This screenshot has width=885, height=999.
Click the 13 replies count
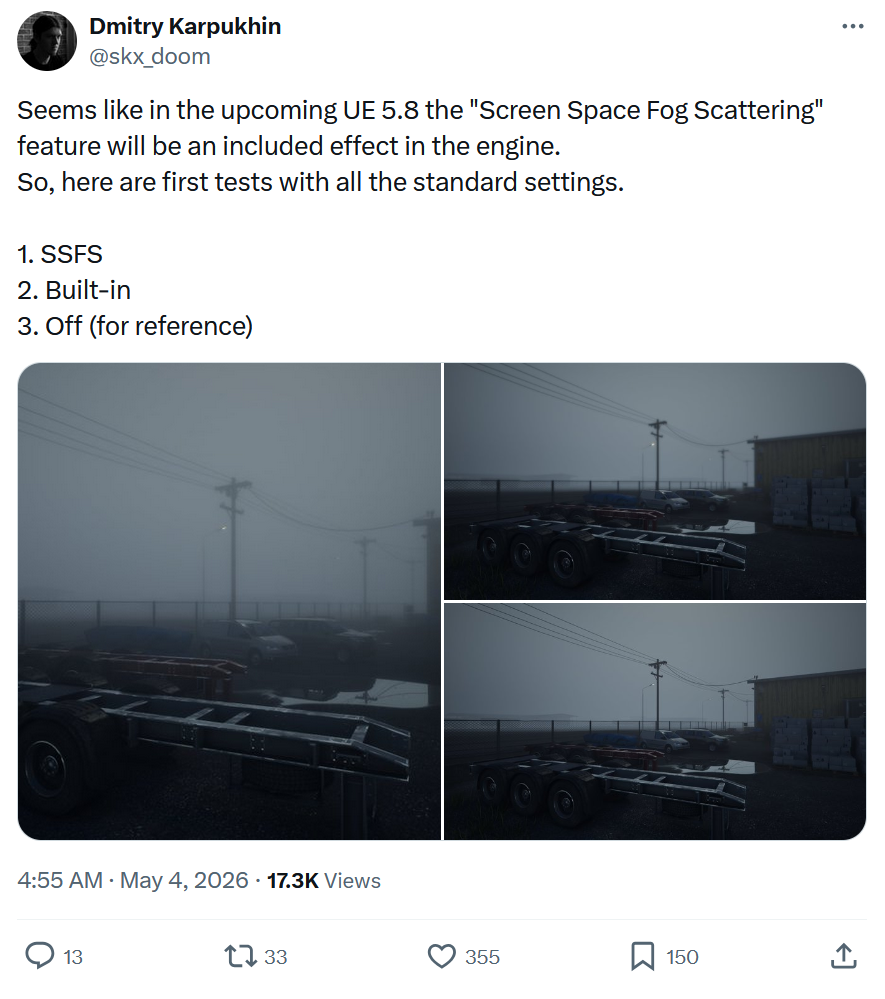(x=73, y=957)
